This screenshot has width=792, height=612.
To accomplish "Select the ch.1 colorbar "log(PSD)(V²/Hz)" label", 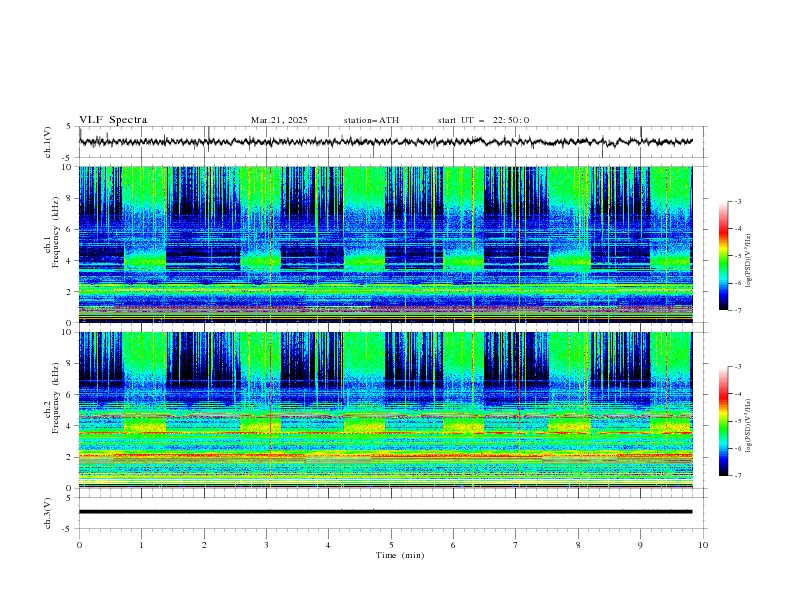I will 749,261.
